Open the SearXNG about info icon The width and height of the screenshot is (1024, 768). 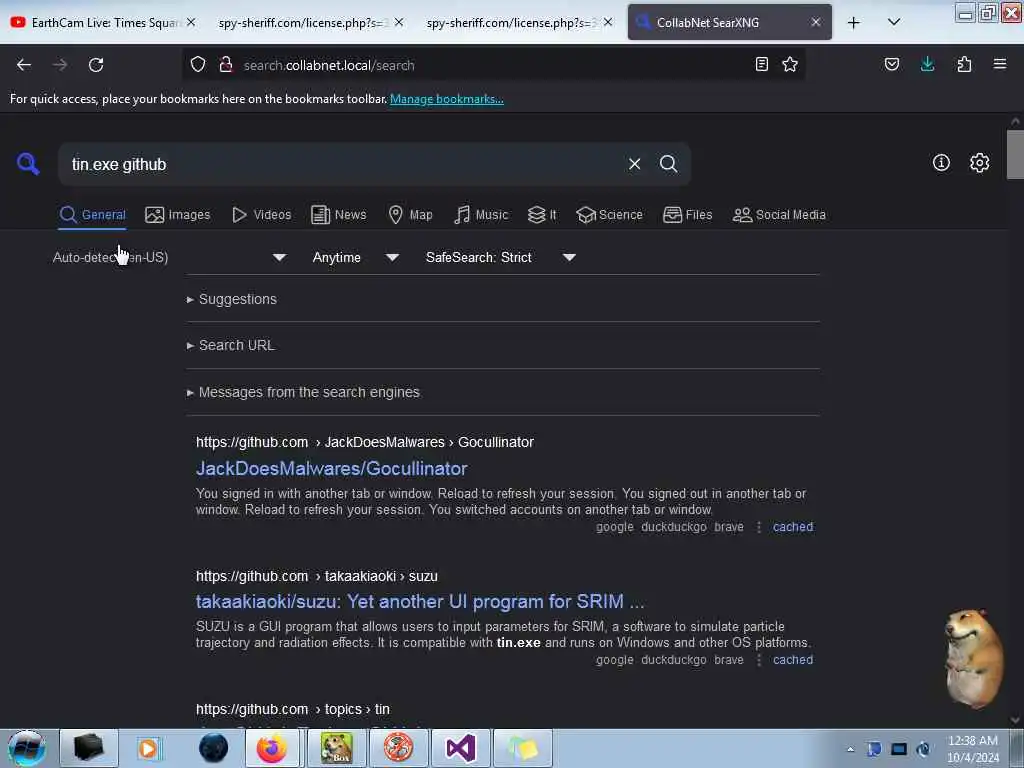[941, 163]
